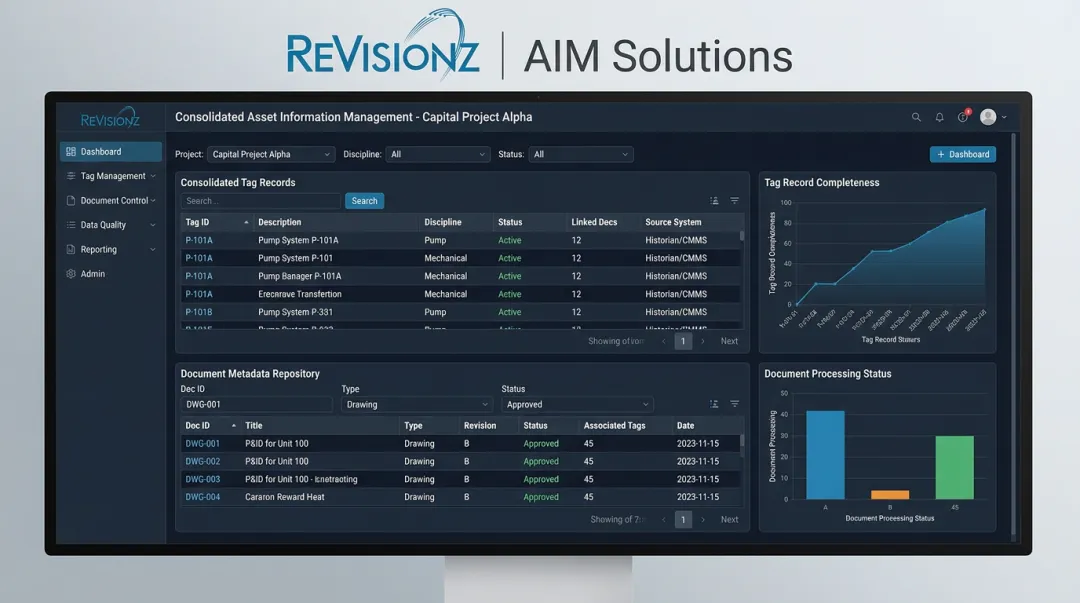Viewport: 1080px width, 603px height.
Task: Select page 1 in Document Repository pagination
Action: [683, 520]
